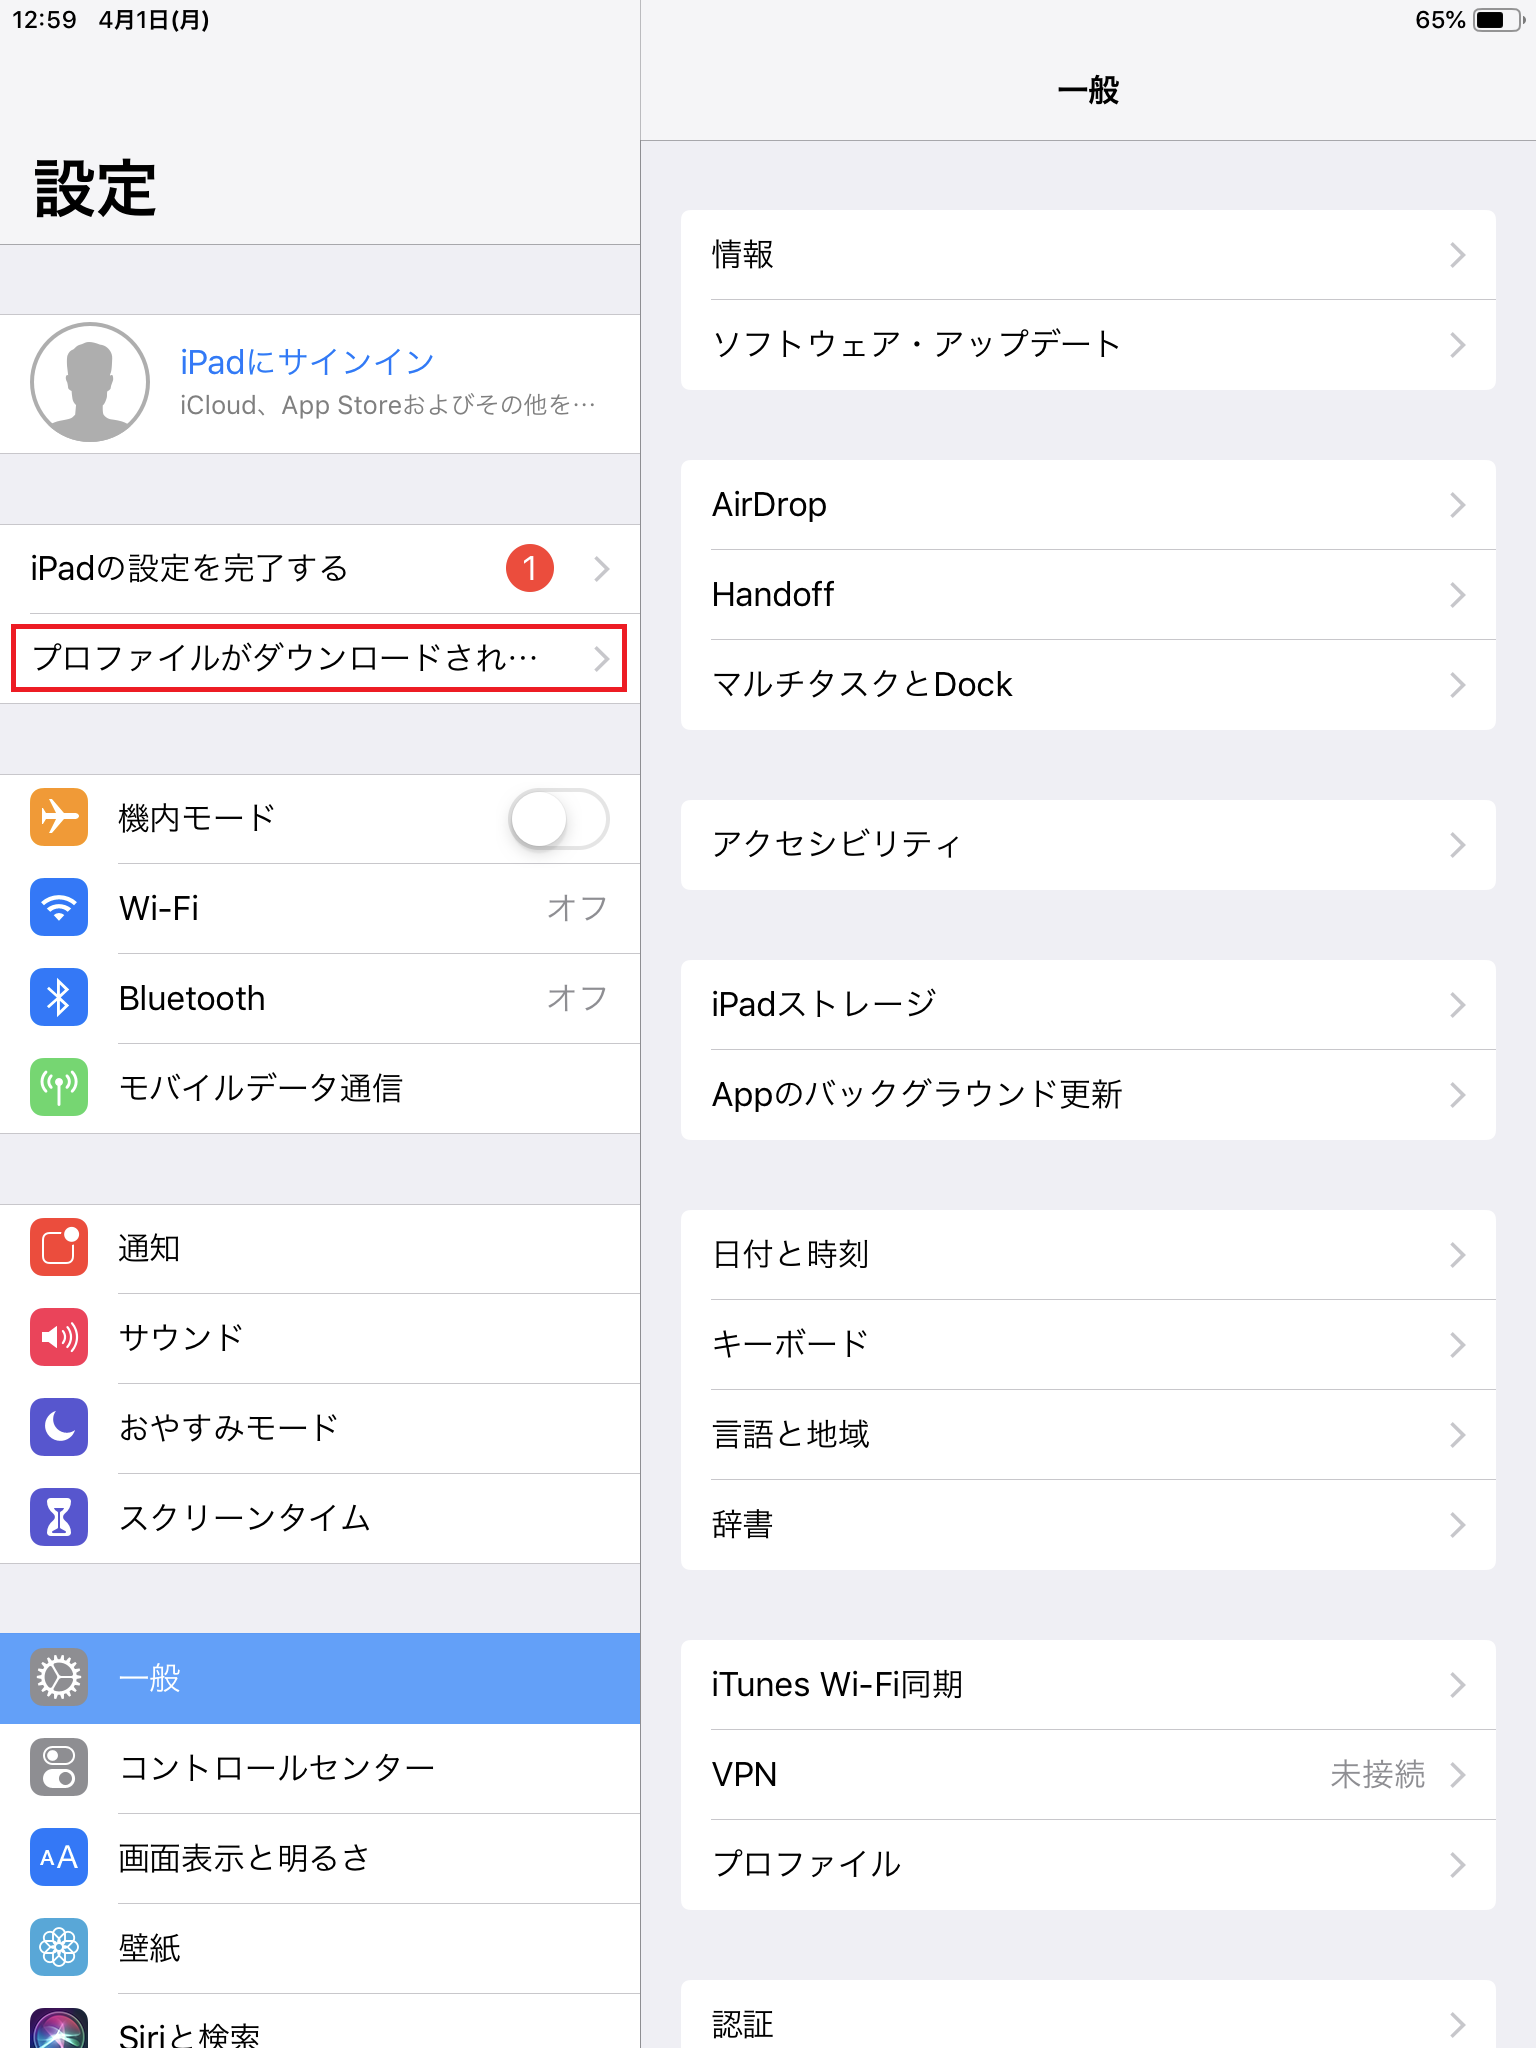Expand the iPadの設定を完了する chevron

click(601, 569)
